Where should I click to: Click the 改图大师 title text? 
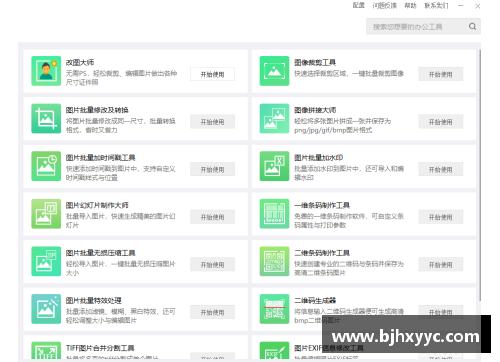pyautogui.click(x=80, y=62)
